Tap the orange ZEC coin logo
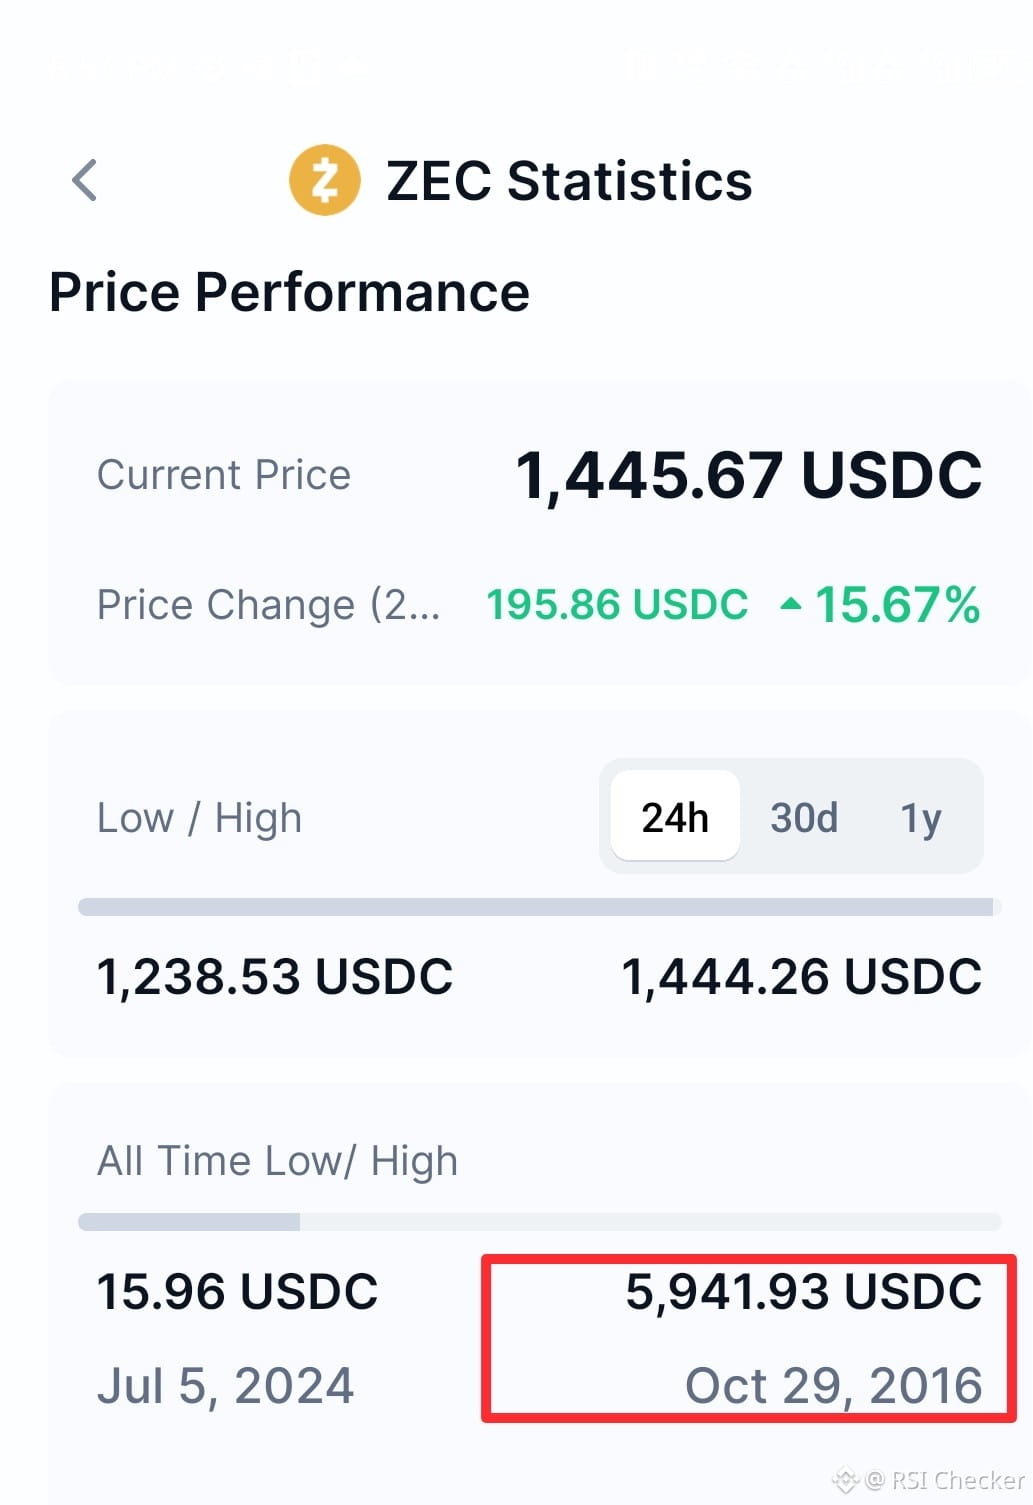The width and height of the screenshot is (1033, 1505). pos(324,180)
